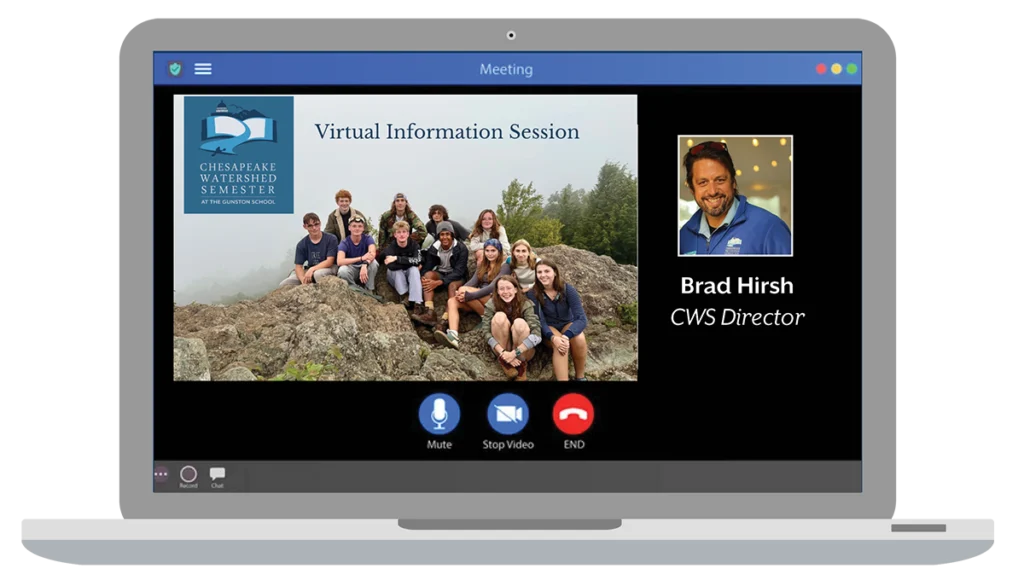Screen dimensions: 1024x580
Task: Open the shield security icon
Action: [174, 68]
